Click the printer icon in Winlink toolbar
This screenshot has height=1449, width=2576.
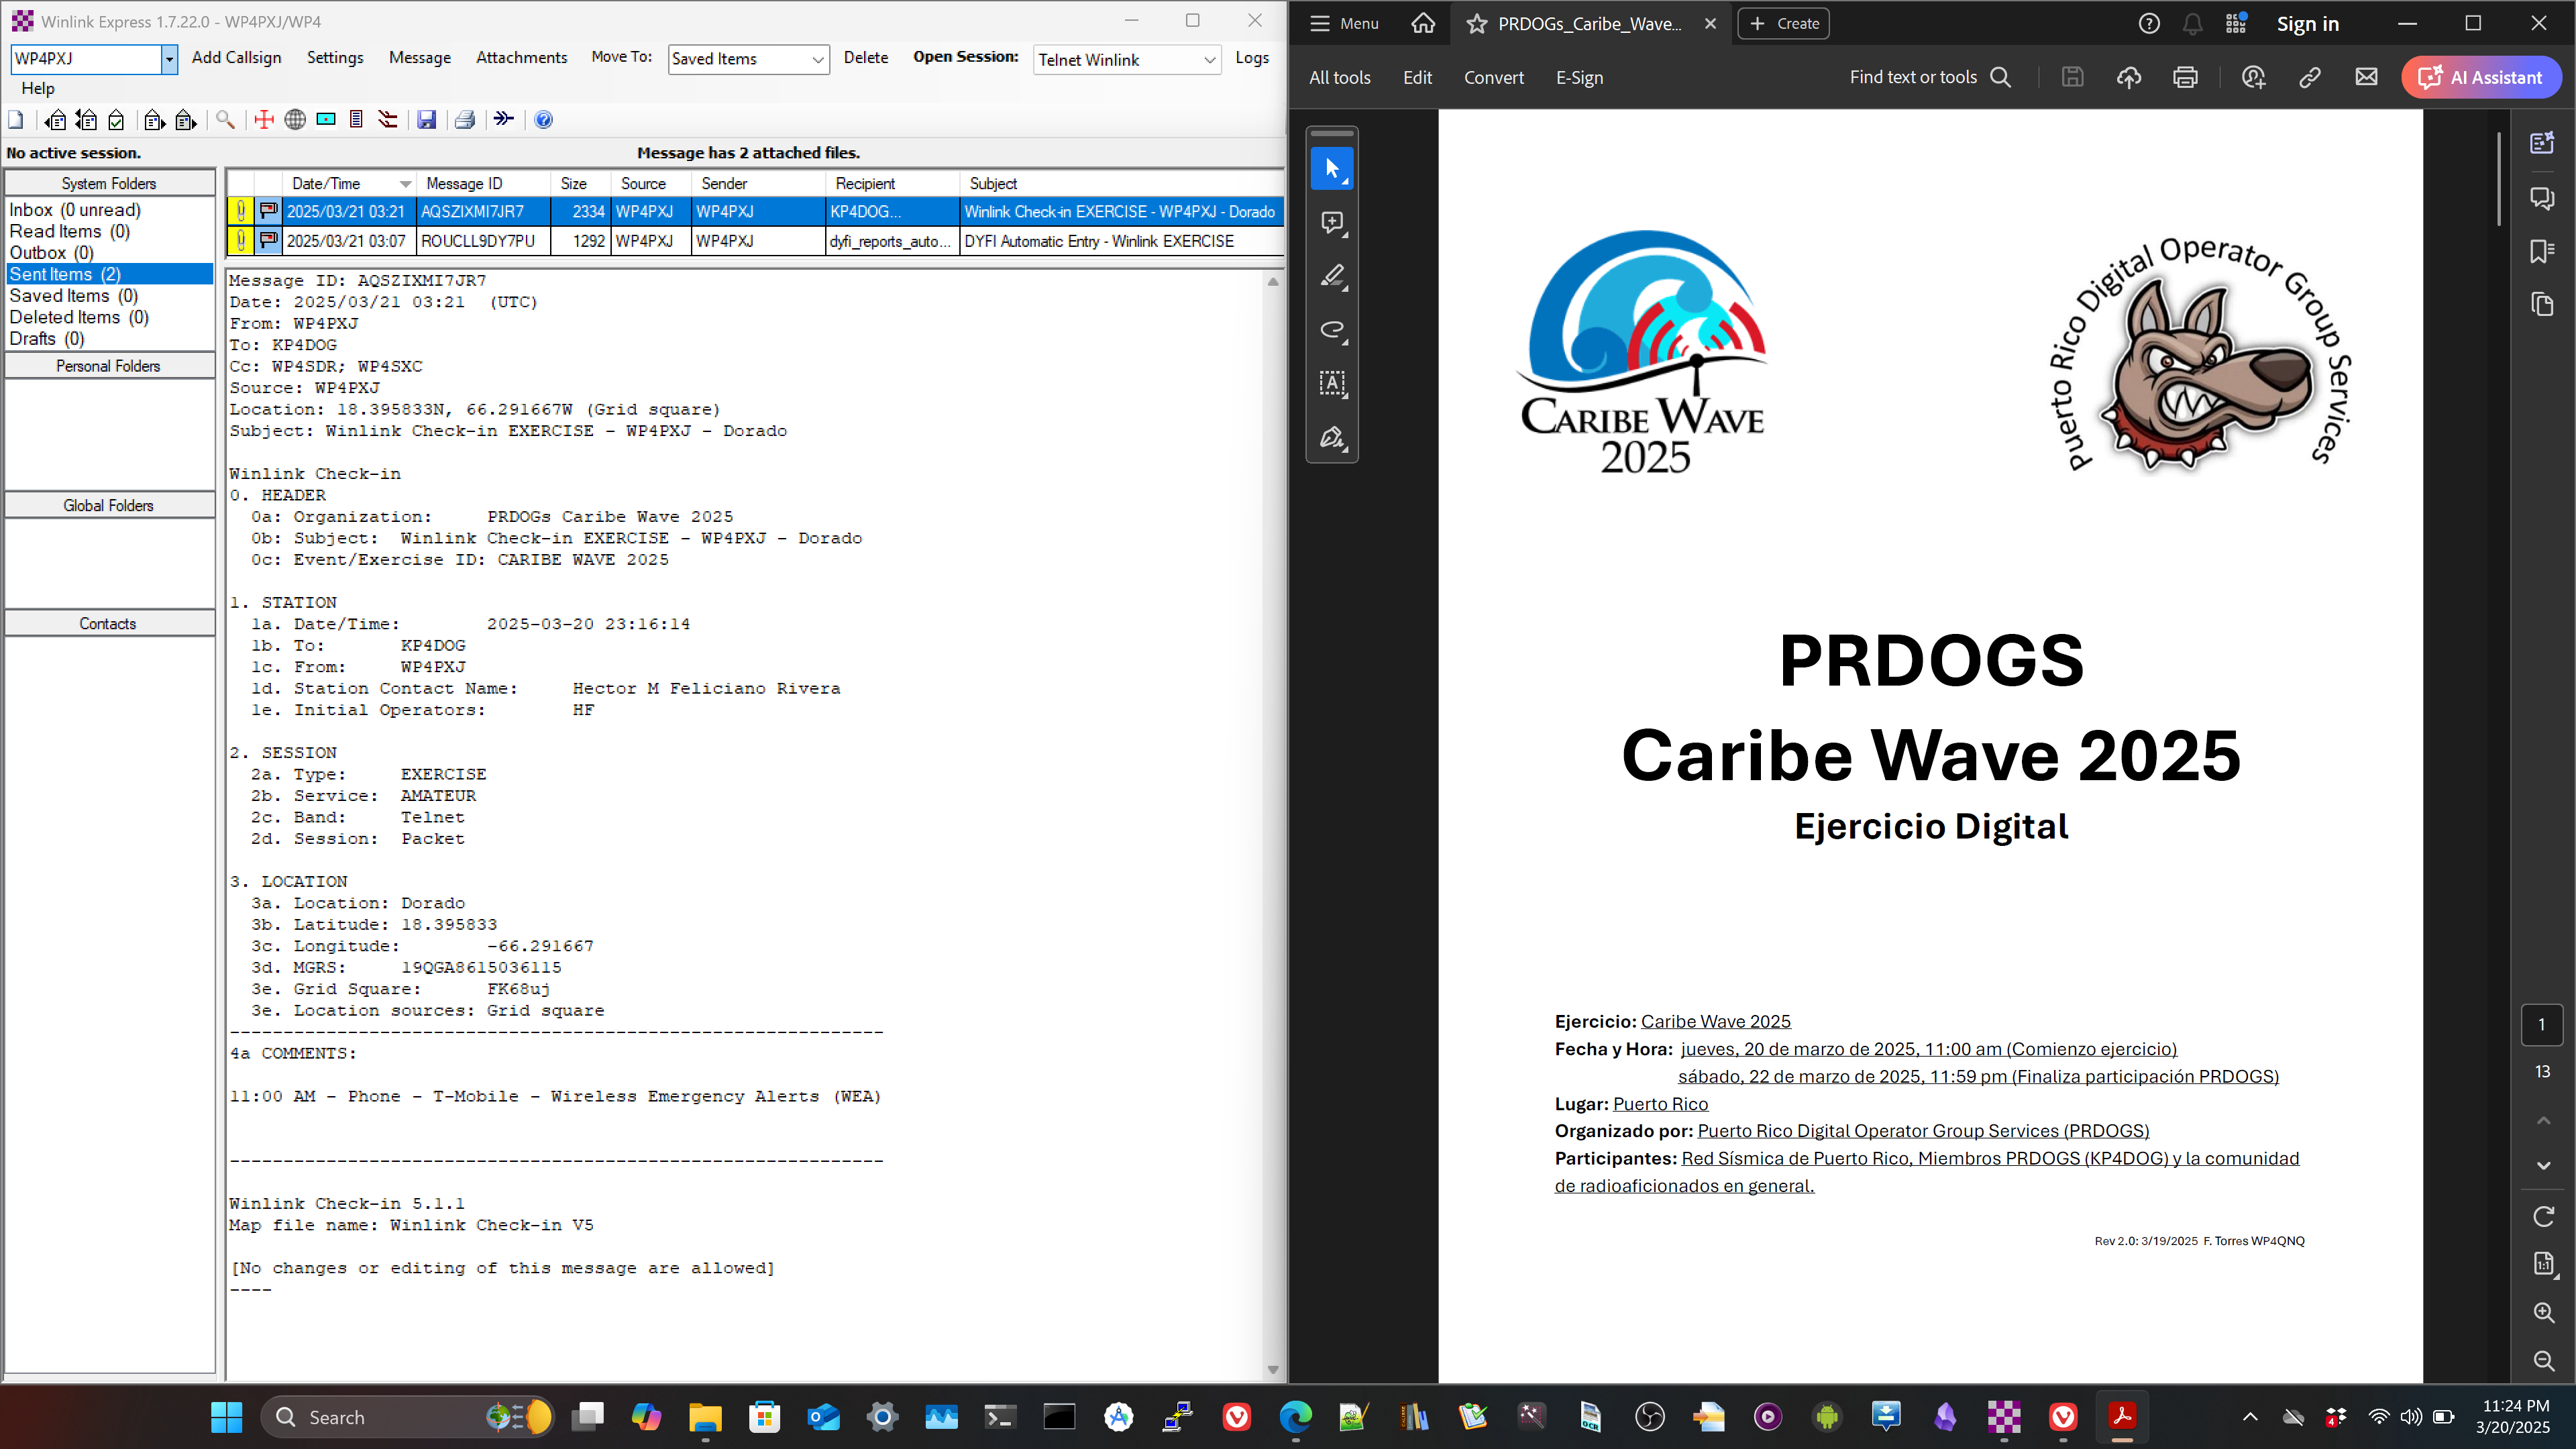[465, 120]
